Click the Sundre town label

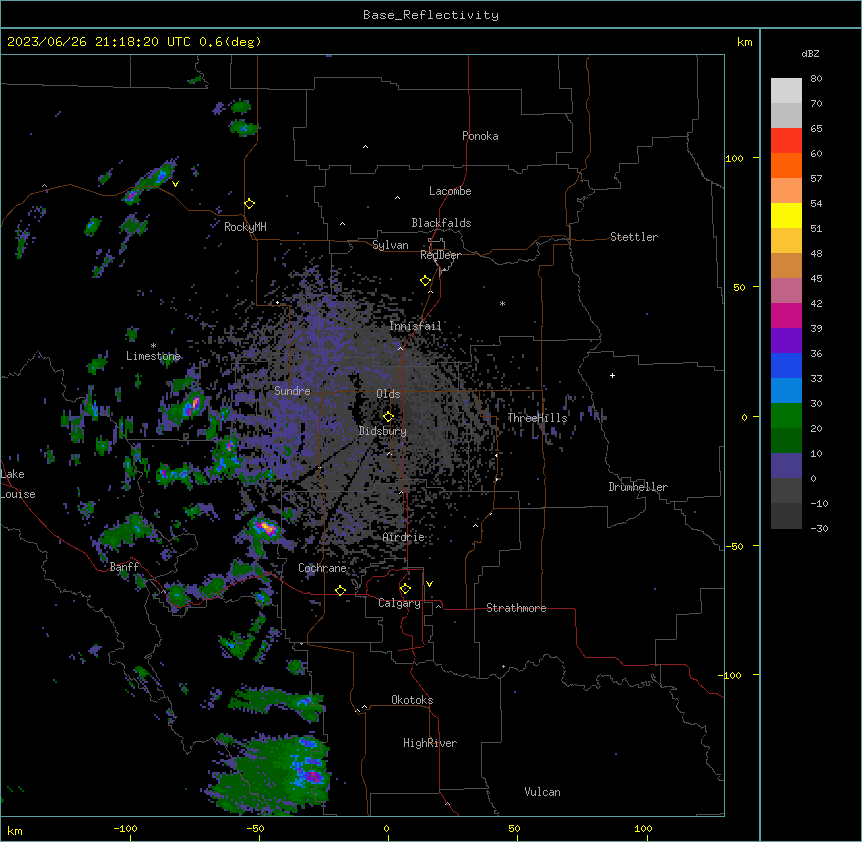point(292,391)
